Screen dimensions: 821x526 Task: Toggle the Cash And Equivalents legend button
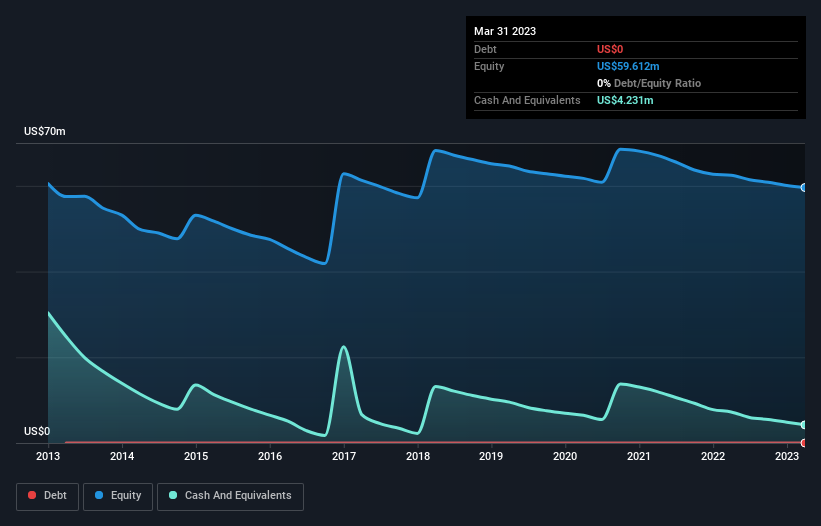(x=230, y=496)
